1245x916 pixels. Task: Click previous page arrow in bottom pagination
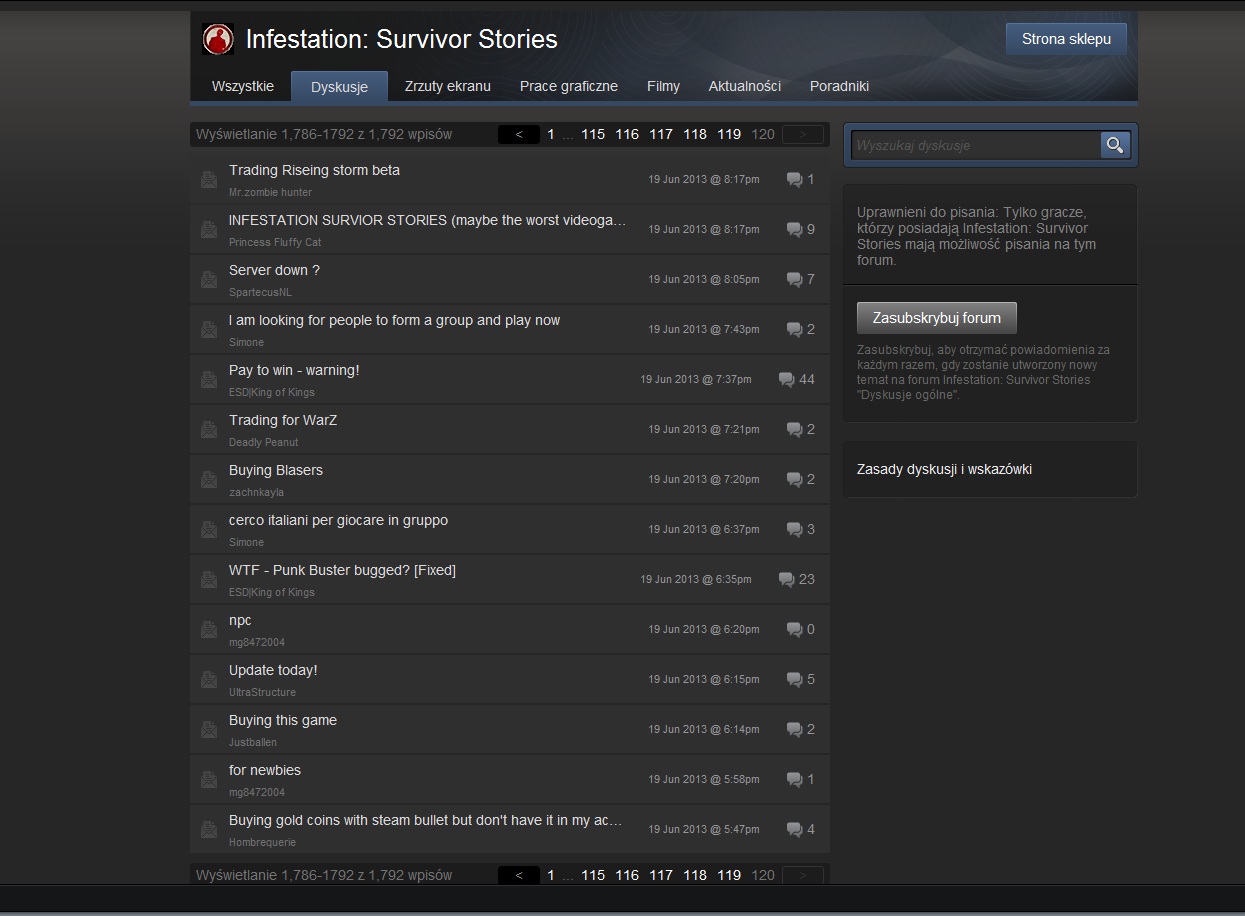point(519,875)
